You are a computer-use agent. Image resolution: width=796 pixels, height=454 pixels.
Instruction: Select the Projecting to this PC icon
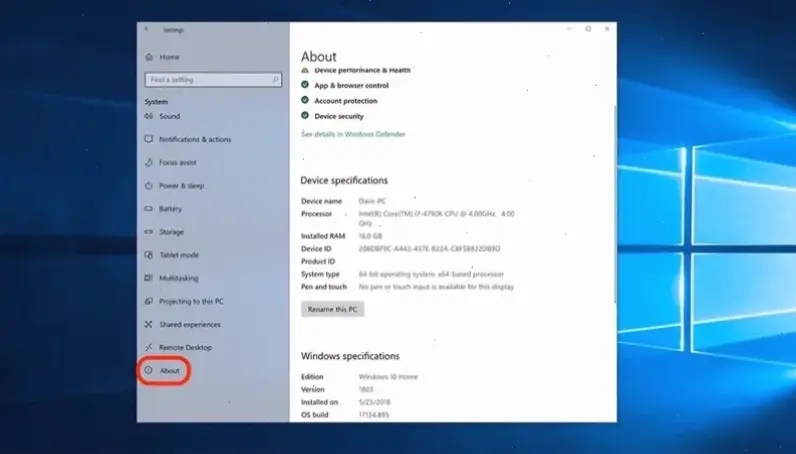pyautogui.click(x=148, y=301)
